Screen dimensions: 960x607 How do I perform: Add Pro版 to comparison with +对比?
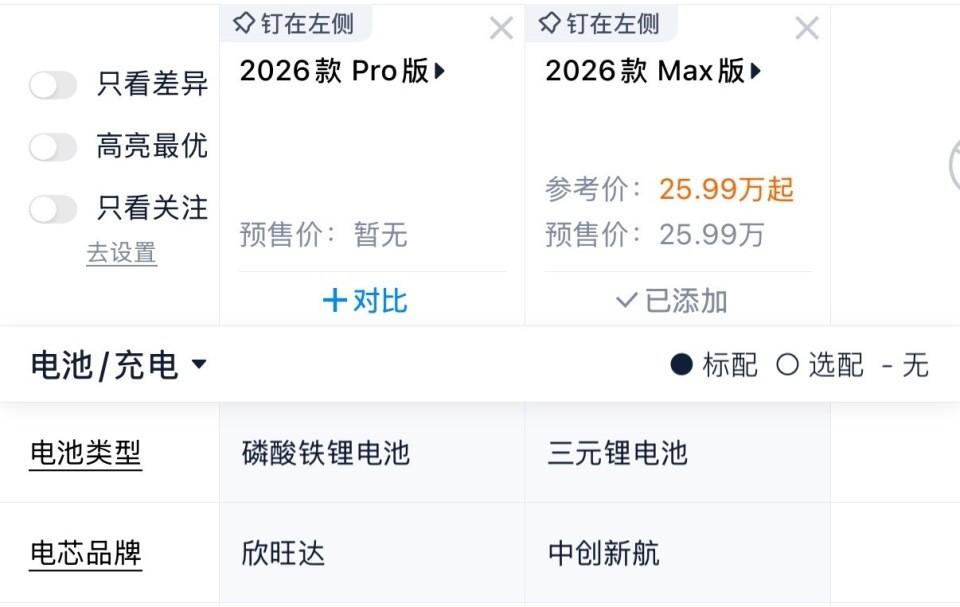tap(366, 301)
